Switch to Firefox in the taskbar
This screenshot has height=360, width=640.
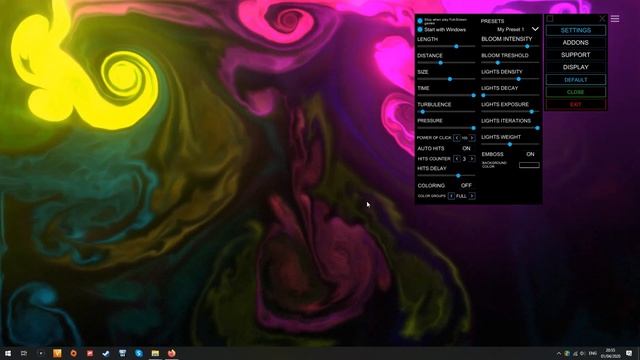click(x=171, y=353)
